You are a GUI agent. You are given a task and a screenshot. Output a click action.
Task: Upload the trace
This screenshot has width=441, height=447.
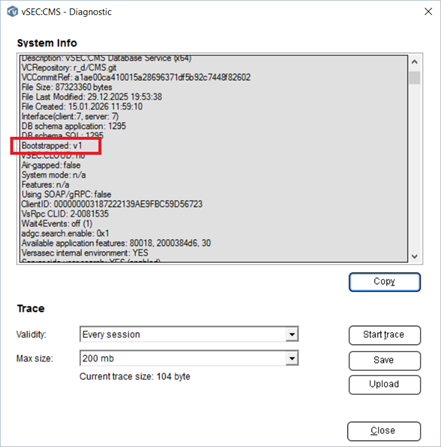(x=384, y=385)
